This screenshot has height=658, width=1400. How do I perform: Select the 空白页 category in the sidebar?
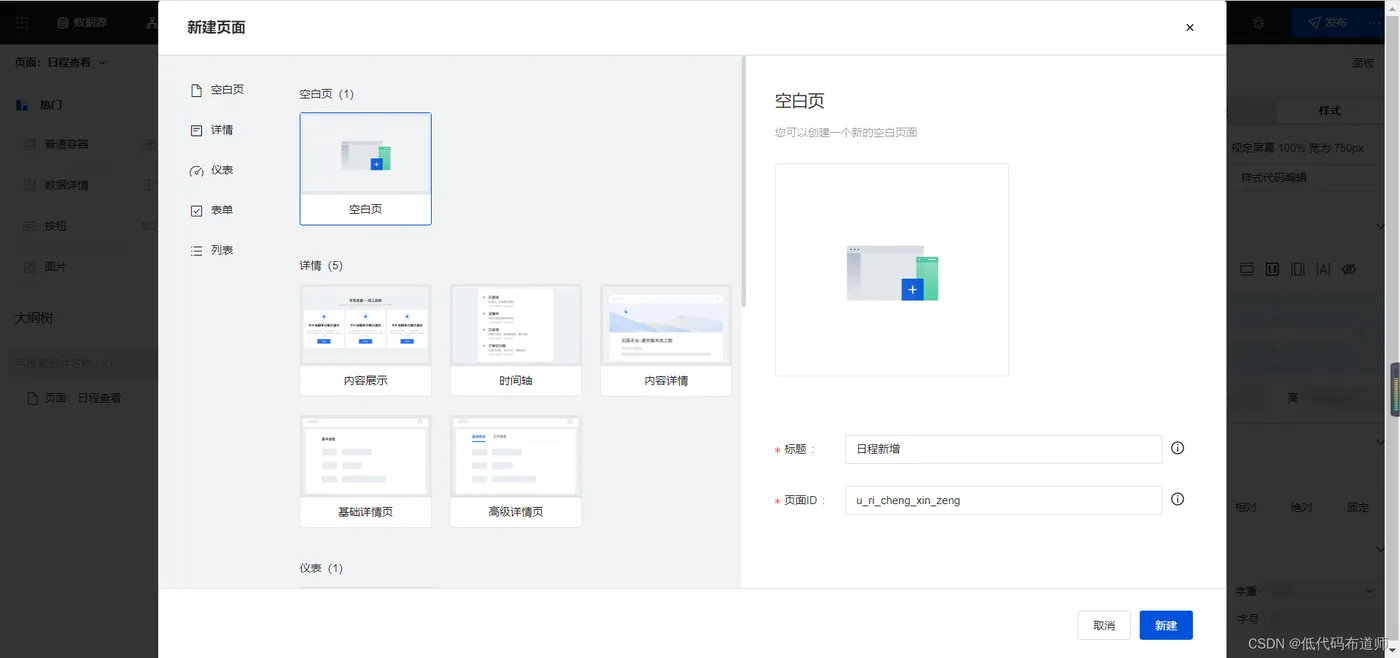coord(217,90)
